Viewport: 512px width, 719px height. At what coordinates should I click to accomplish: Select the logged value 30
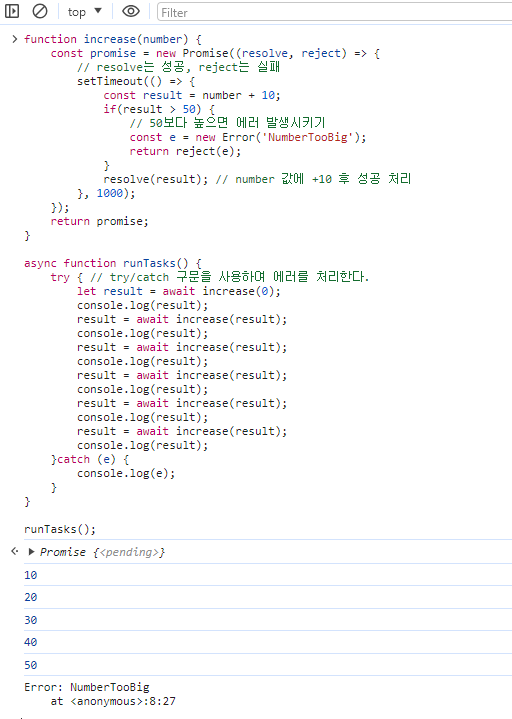31,620
